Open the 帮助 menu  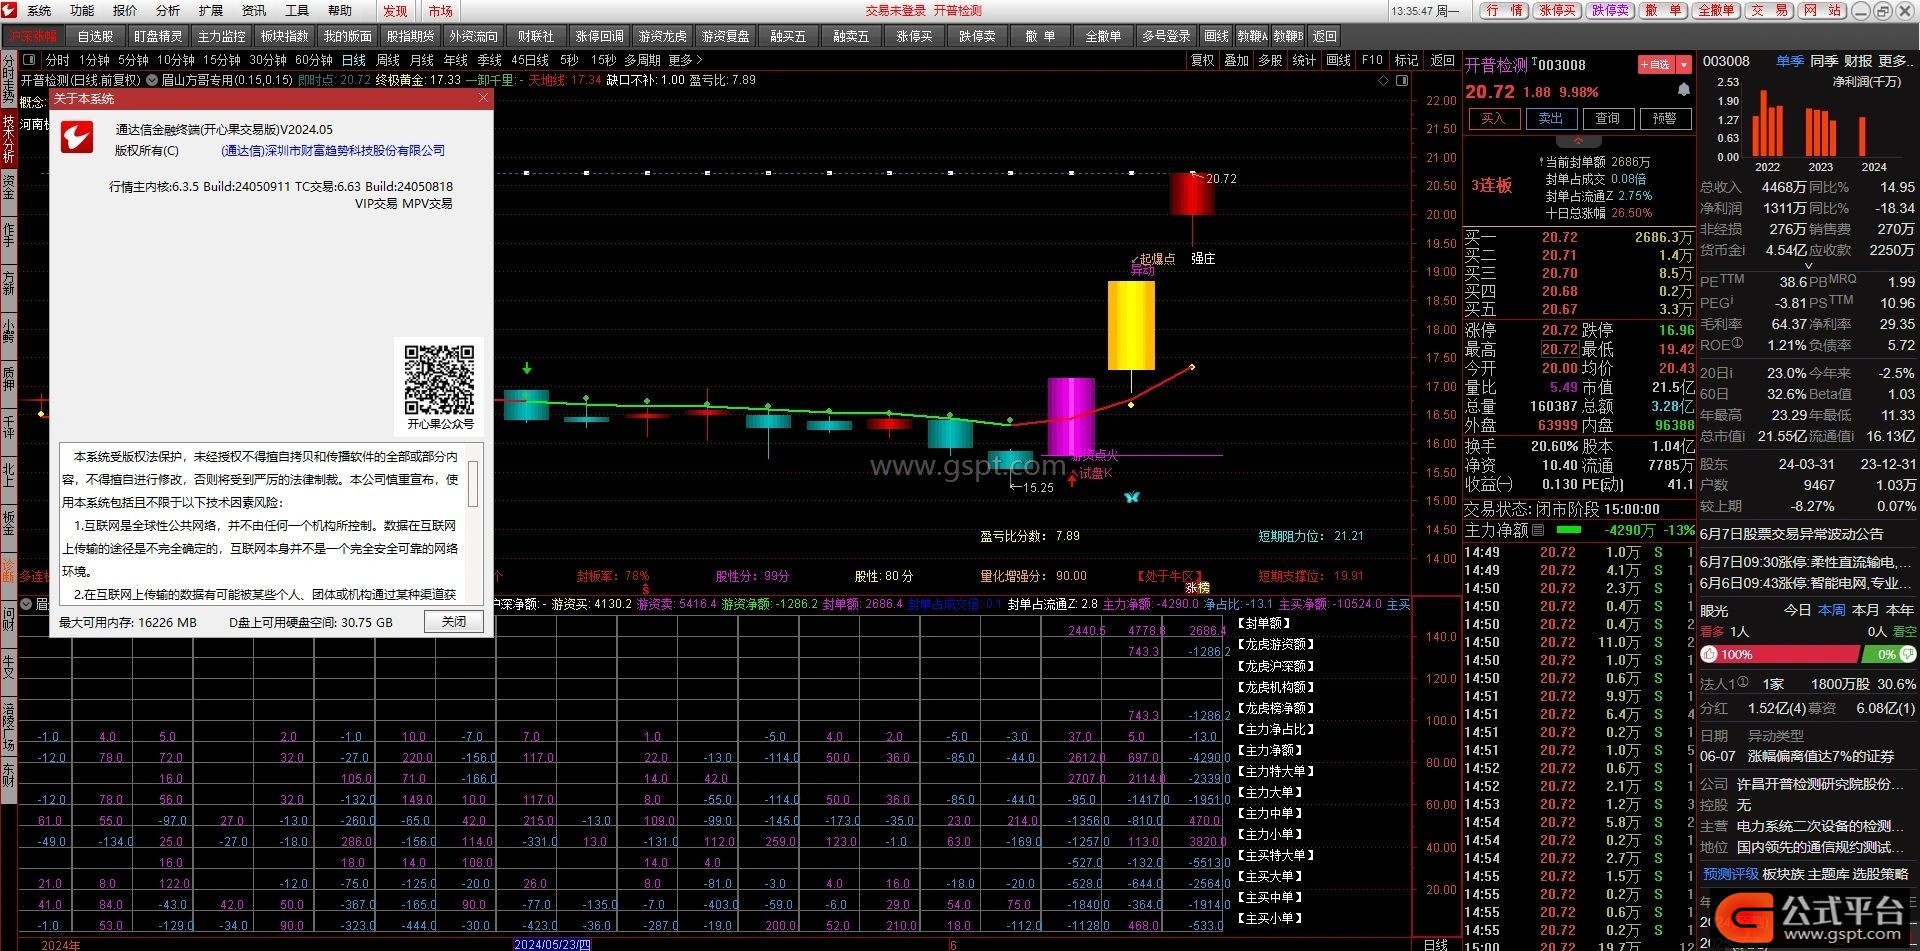point(340,11)
